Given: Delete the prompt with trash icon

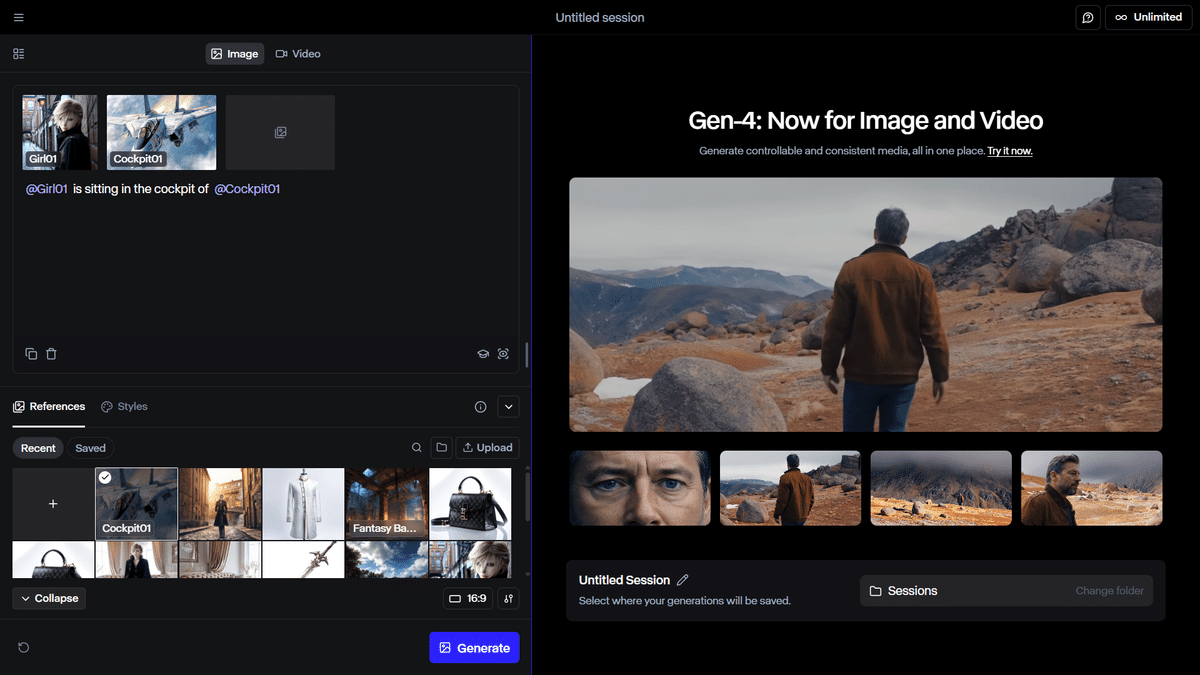Looking at the screenshot, I should coord(52,353).
